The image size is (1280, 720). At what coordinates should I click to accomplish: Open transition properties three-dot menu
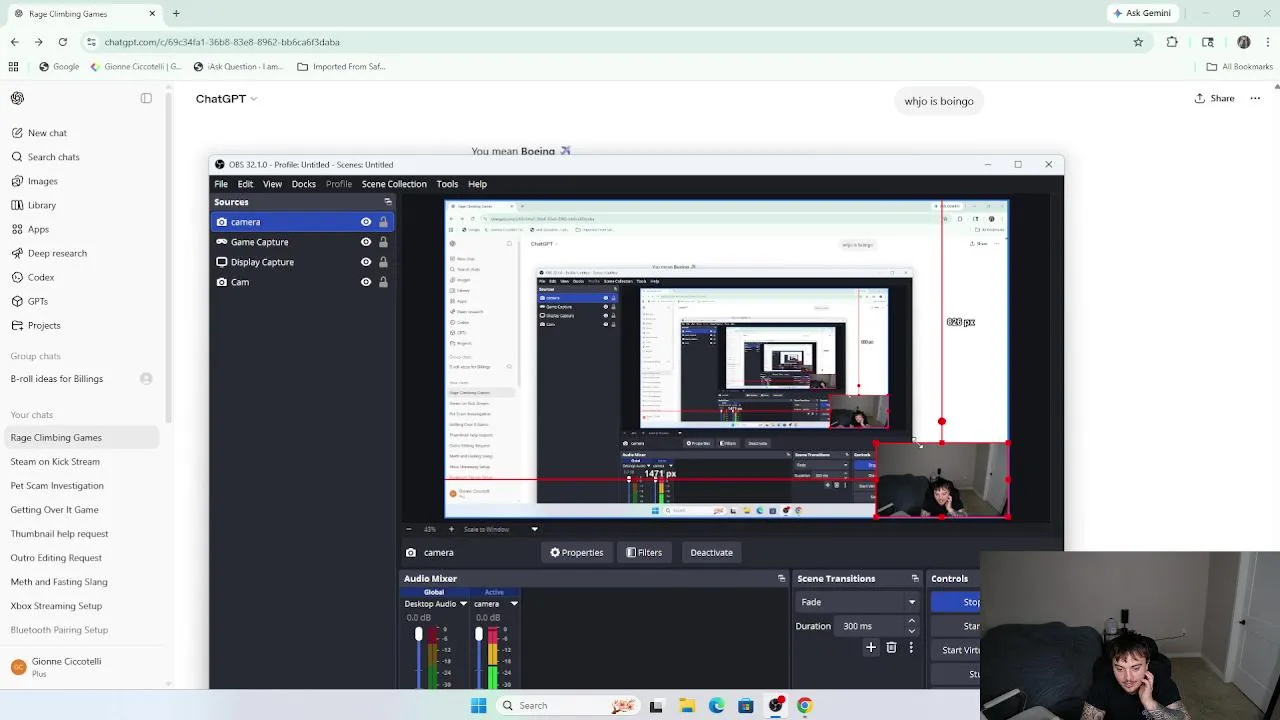pos(911,648)
